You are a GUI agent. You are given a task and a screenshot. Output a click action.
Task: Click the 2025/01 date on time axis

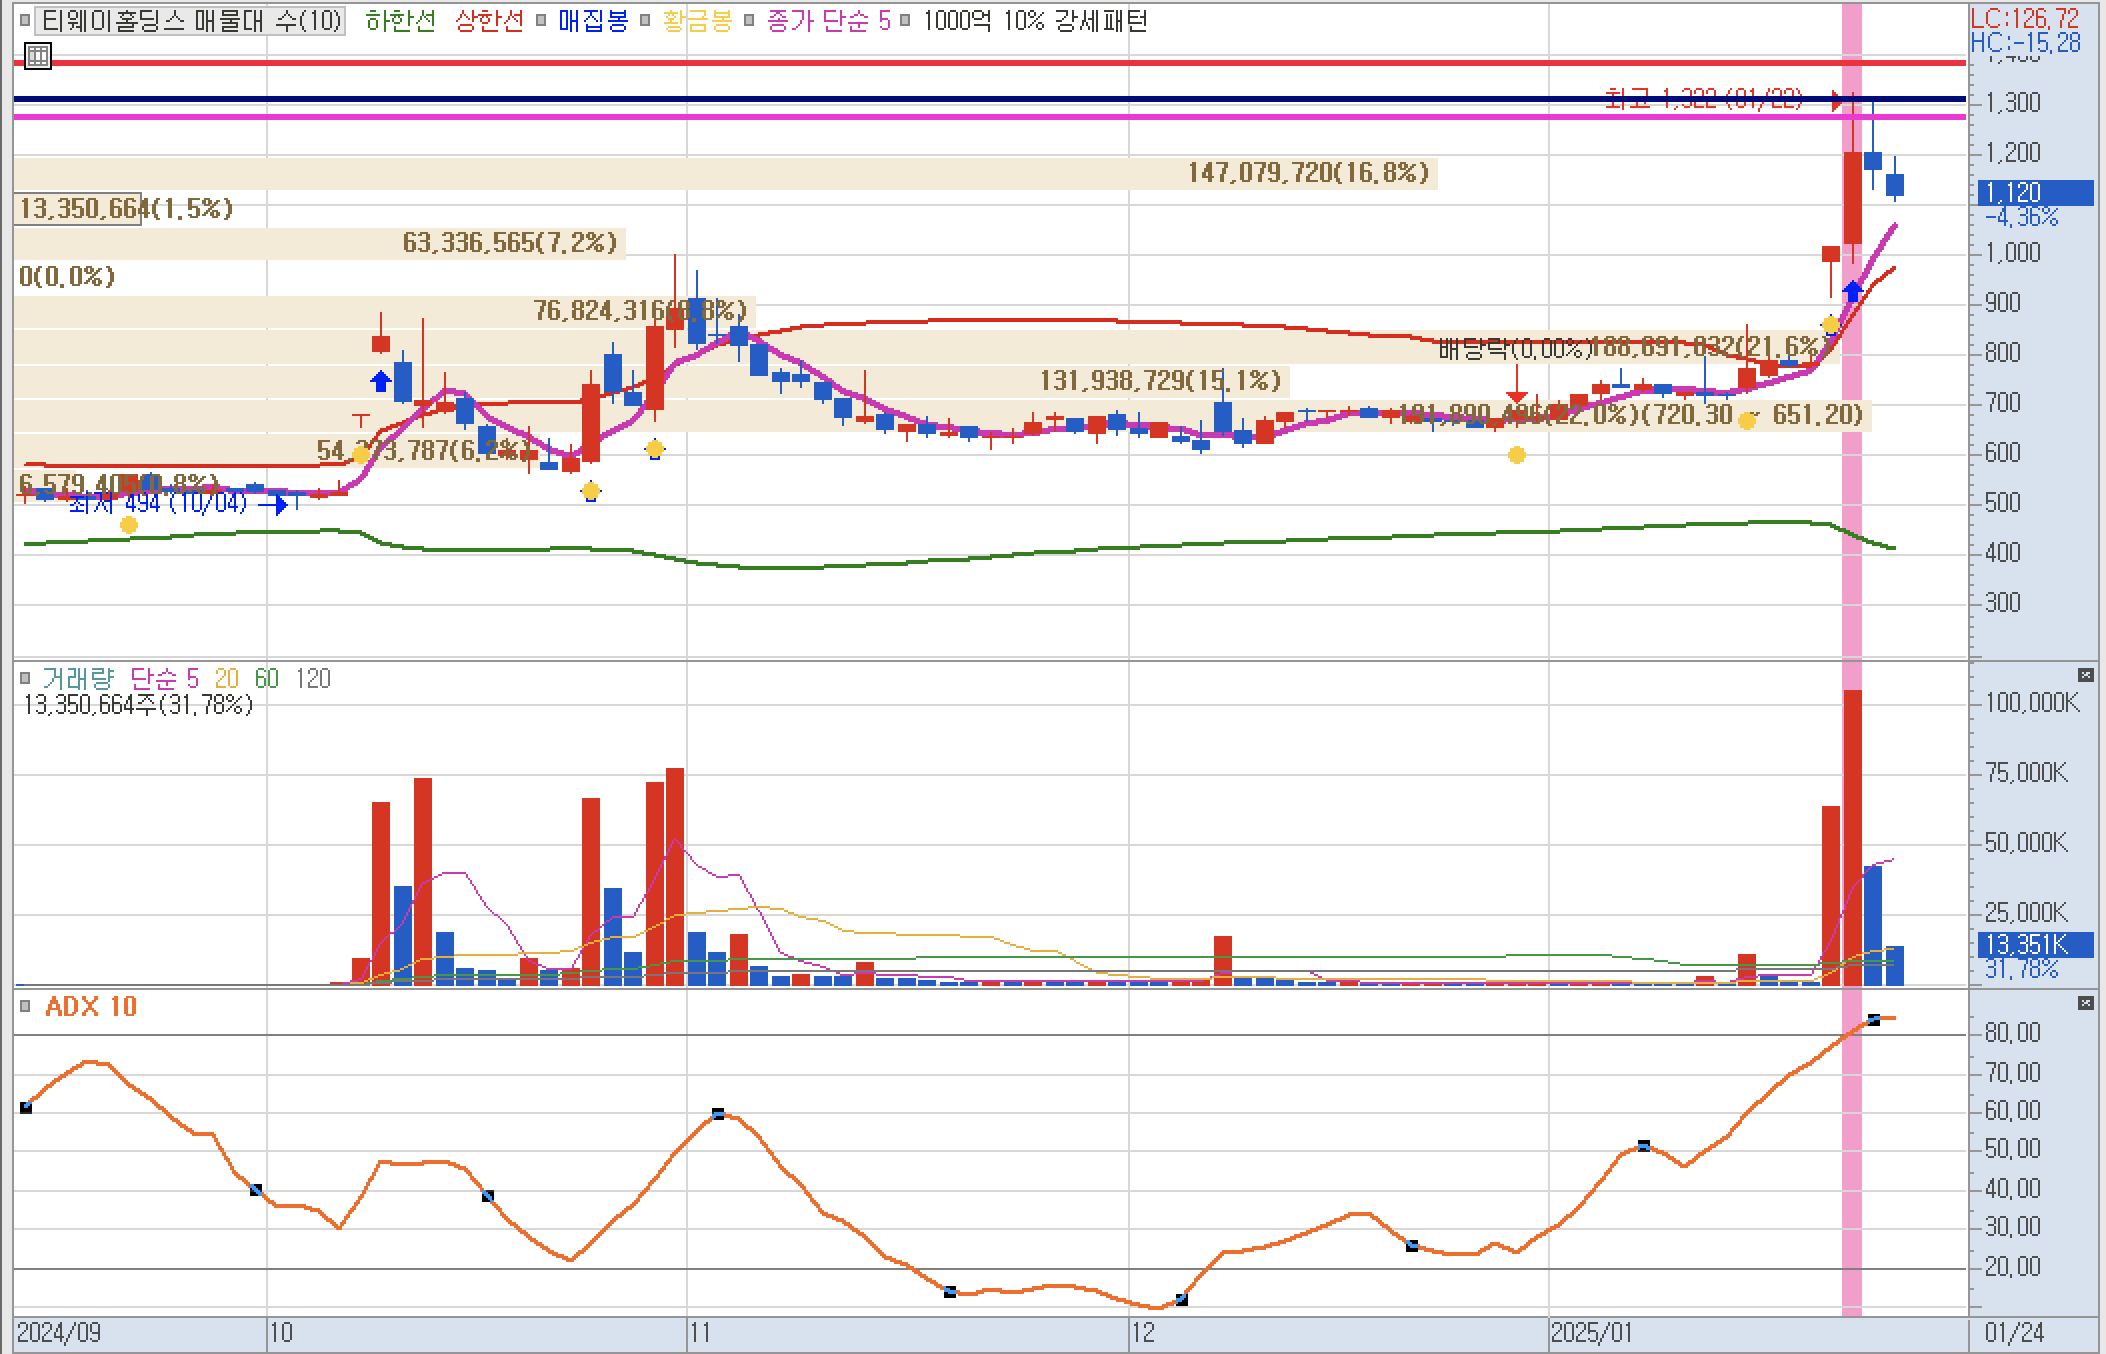1590,1333
